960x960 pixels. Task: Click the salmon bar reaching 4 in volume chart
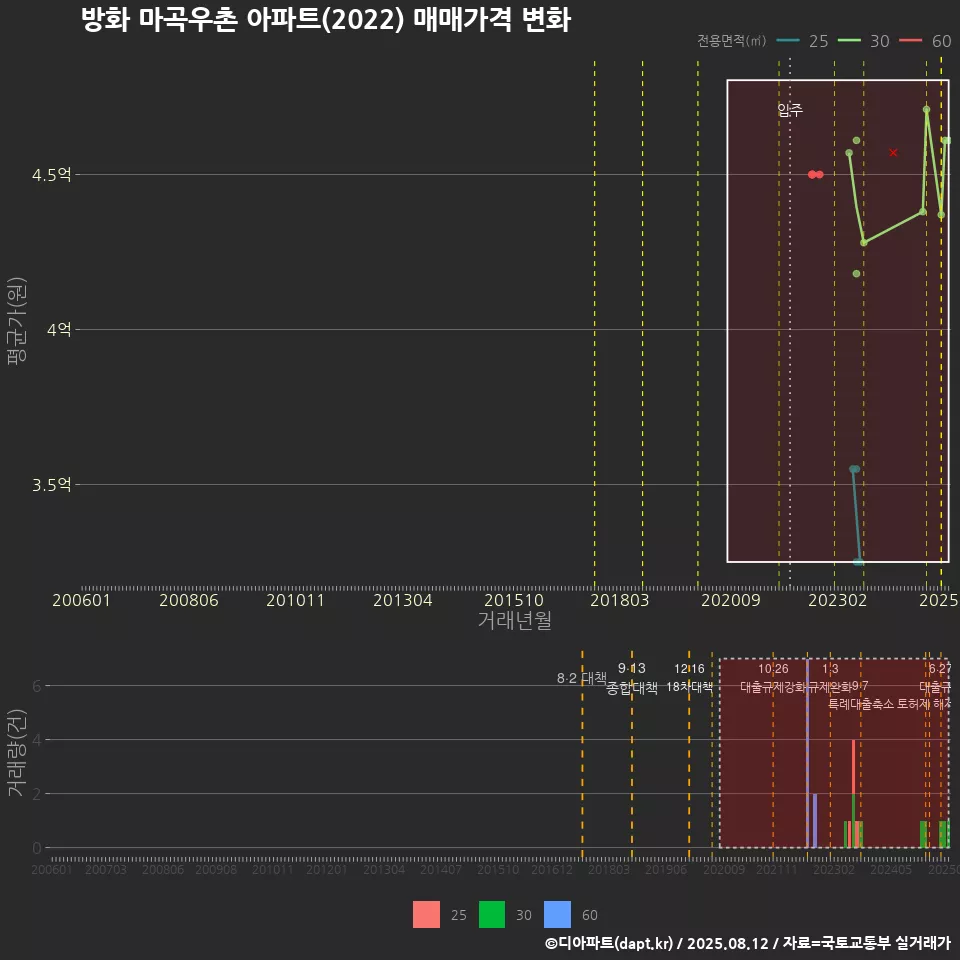tap(853, 767)
